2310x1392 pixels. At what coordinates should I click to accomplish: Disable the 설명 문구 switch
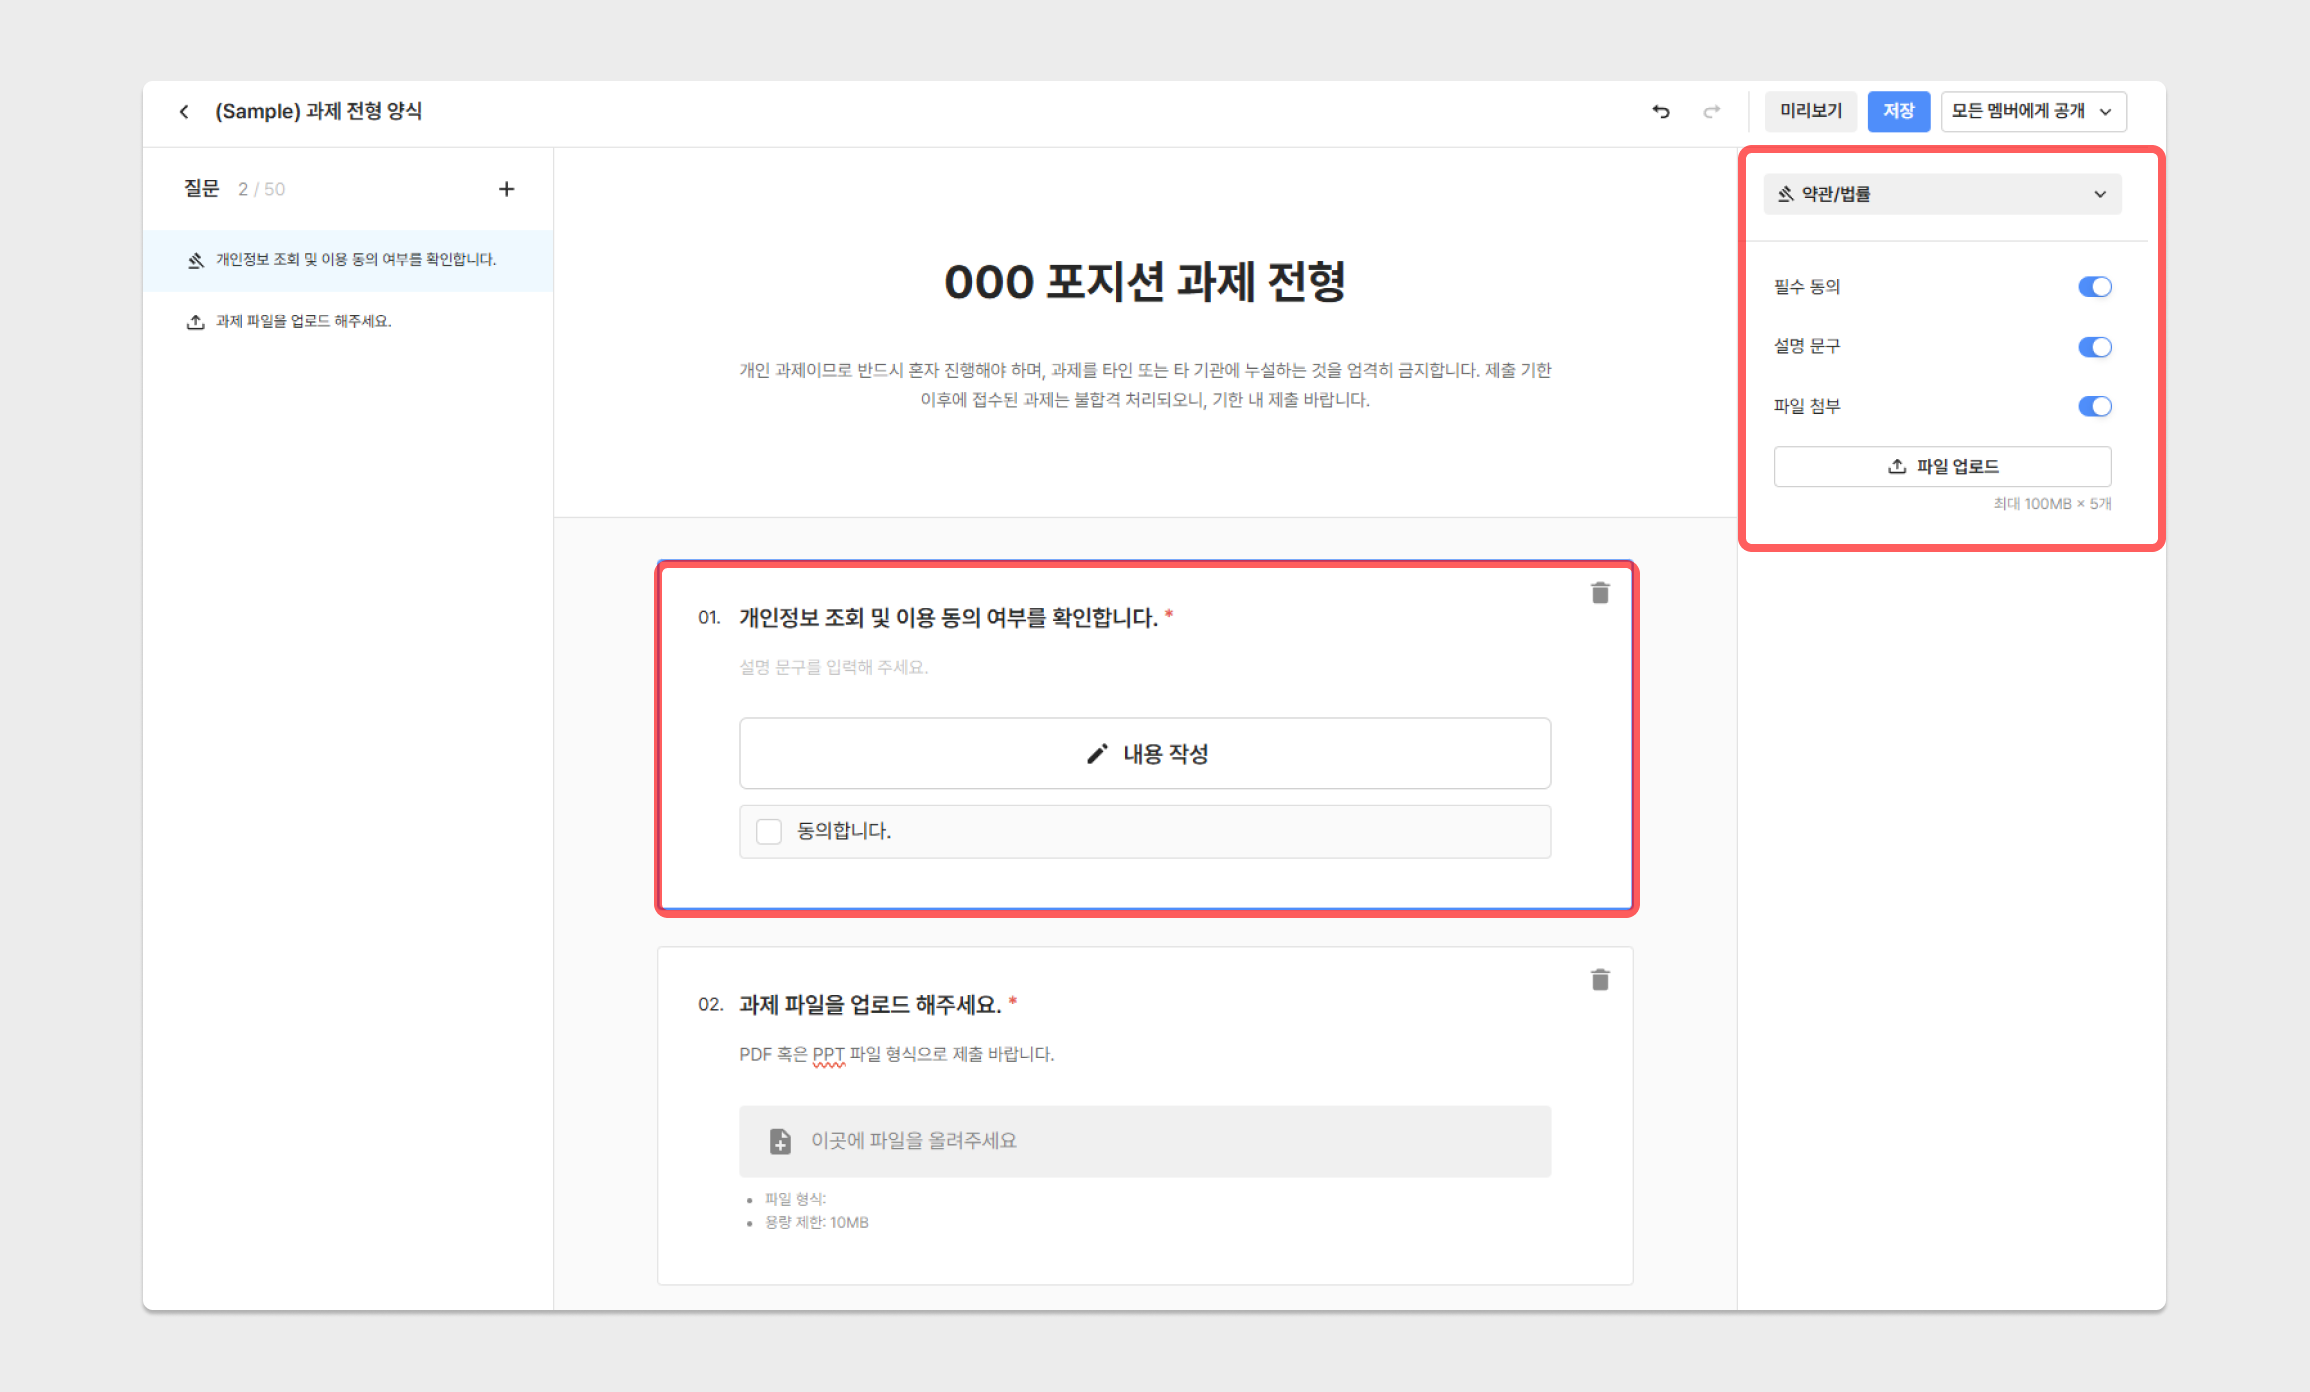(x=2094, y=347)
